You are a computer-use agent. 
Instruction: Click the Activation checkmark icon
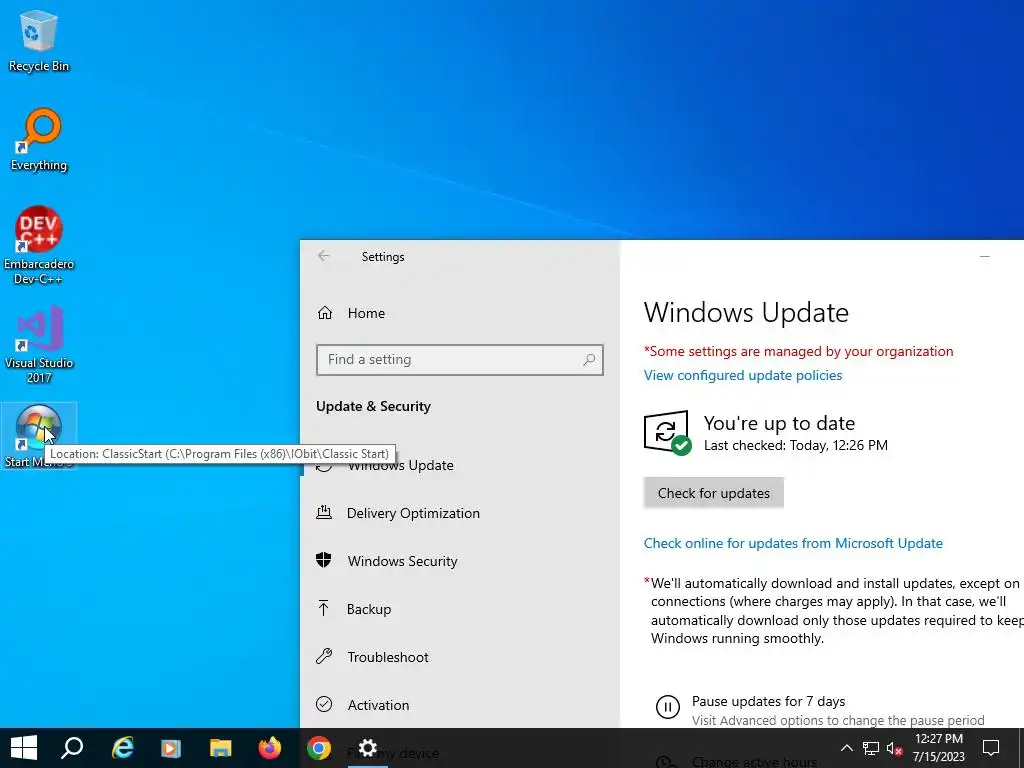tap(324, 704)
